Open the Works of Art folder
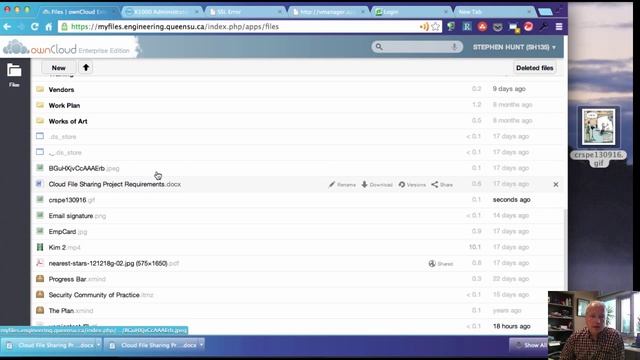The height and width of the screenshot is (360, 640). 68,121
